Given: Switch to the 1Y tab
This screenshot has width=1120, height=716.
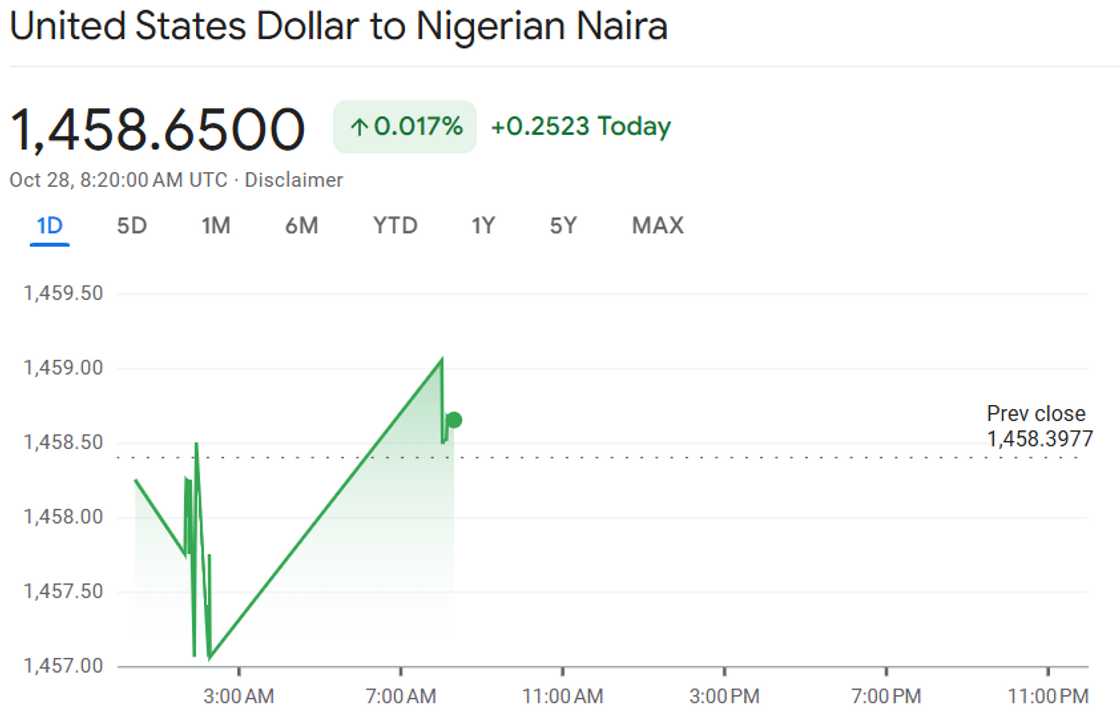Looking at the screenshot, I should tap(482, 226).
